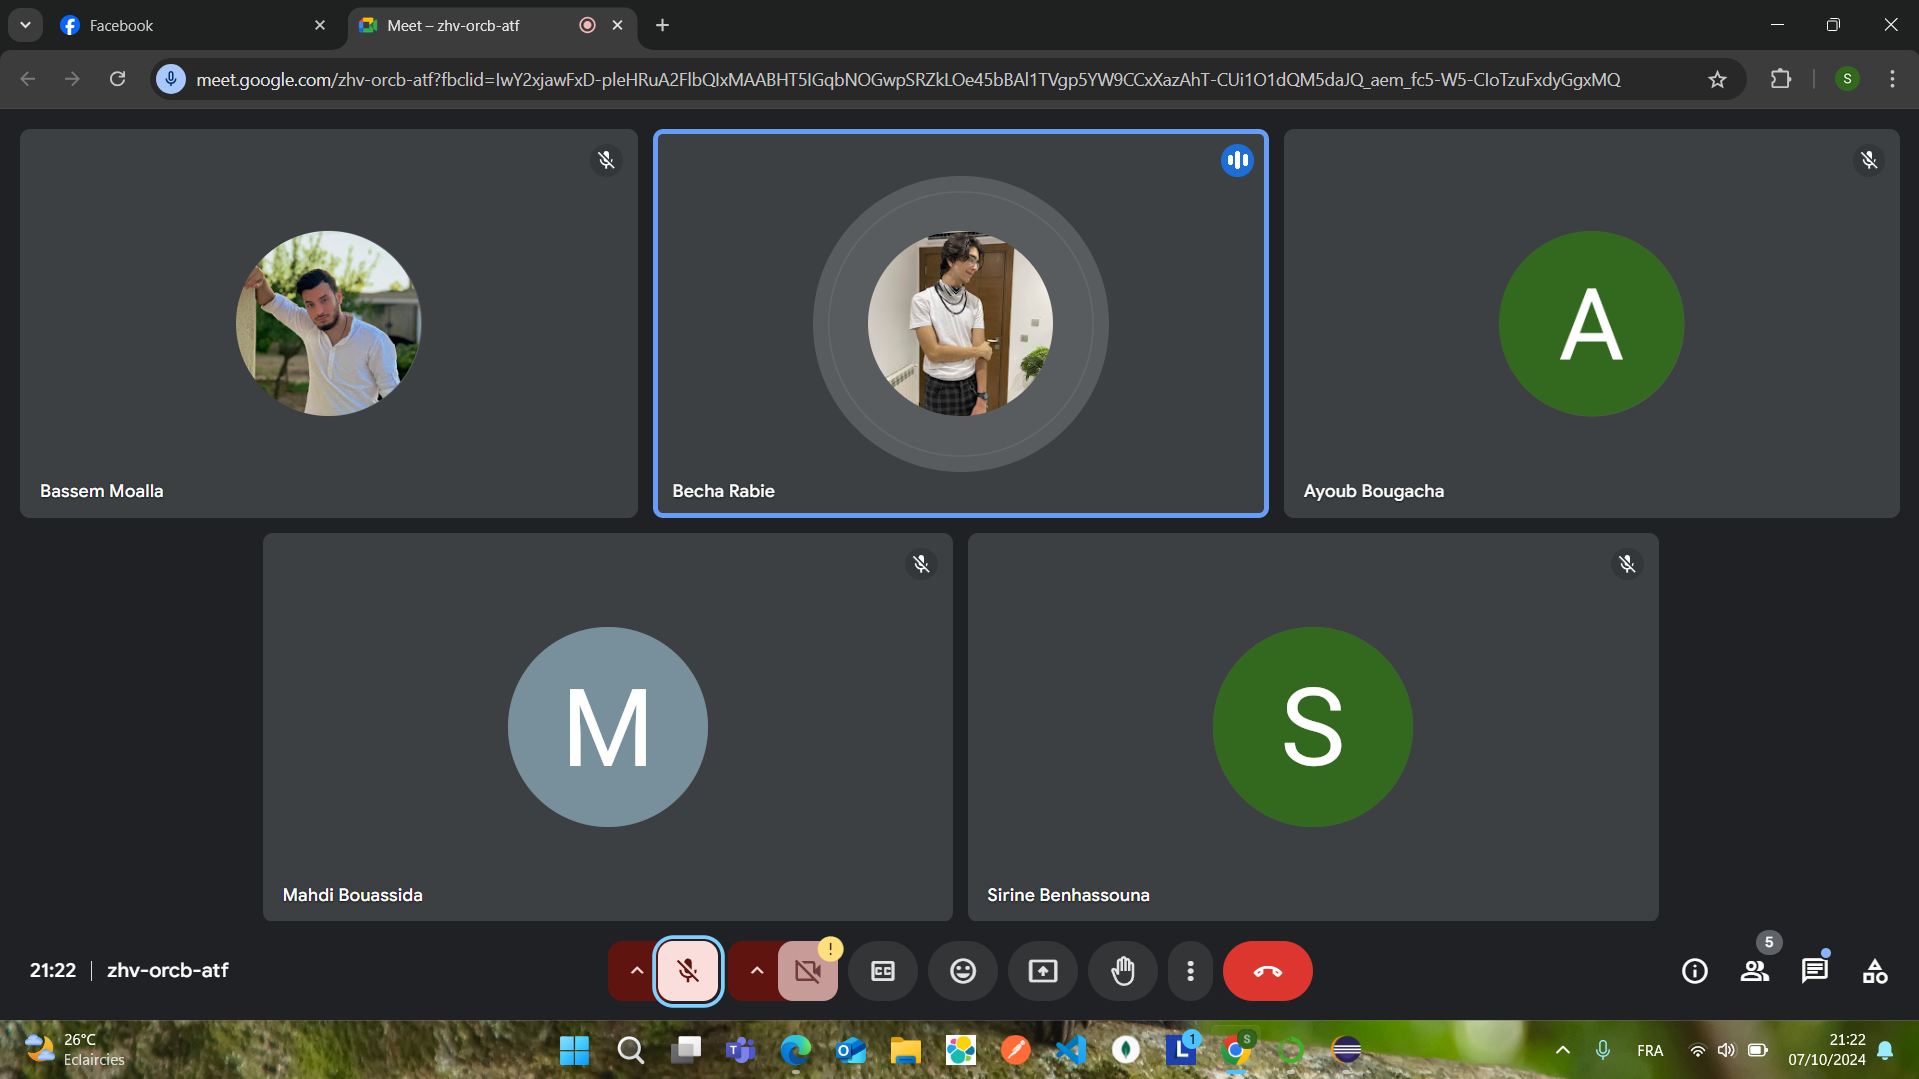Click the Becha Rabie name label
Viewport: 1919px width, 1079px height.
pos(723,491)
